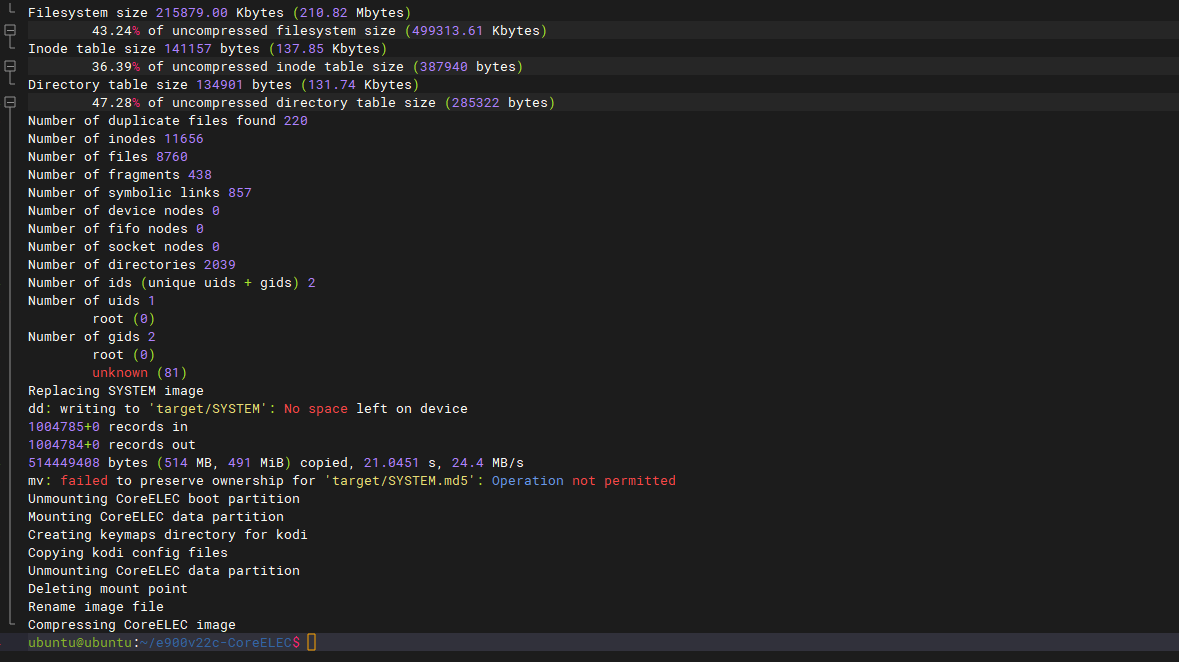The image size is (1179, 662).
Task: Click the "Operation not permitted" error text
Action: tap(583, 481)
